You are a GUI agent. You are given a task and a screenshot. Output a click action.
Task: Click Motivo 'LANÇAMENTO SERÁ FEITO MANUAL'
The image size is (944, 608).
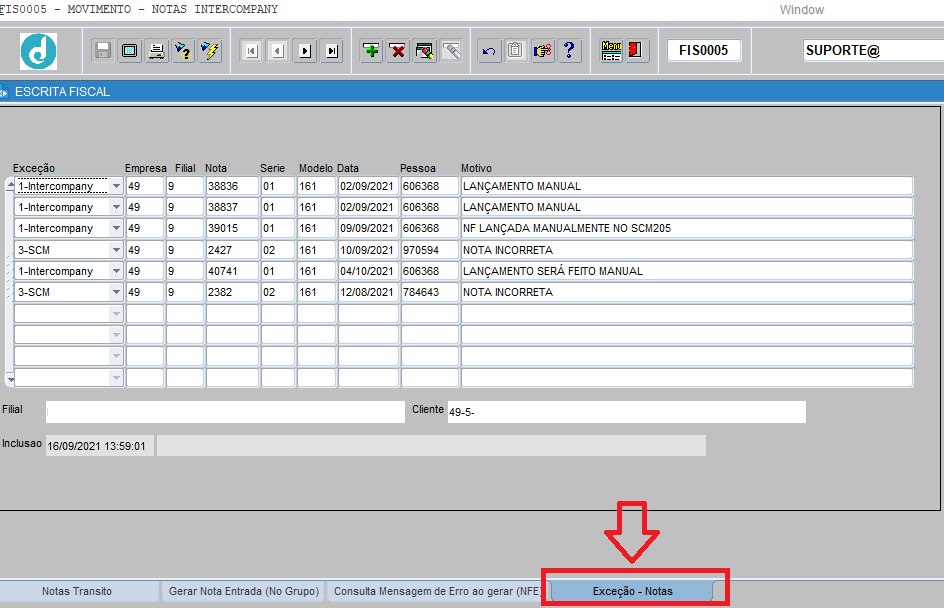point(687,271)
